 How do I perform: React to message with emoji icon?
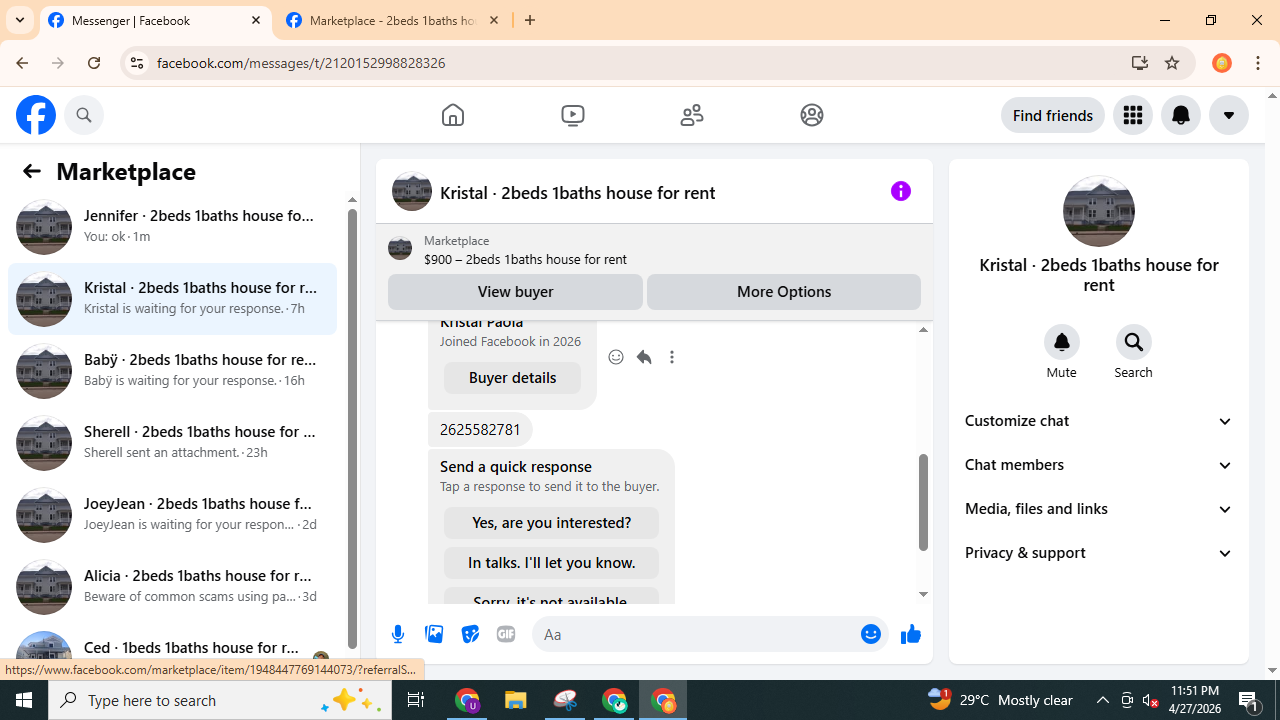tap(616, 357)
